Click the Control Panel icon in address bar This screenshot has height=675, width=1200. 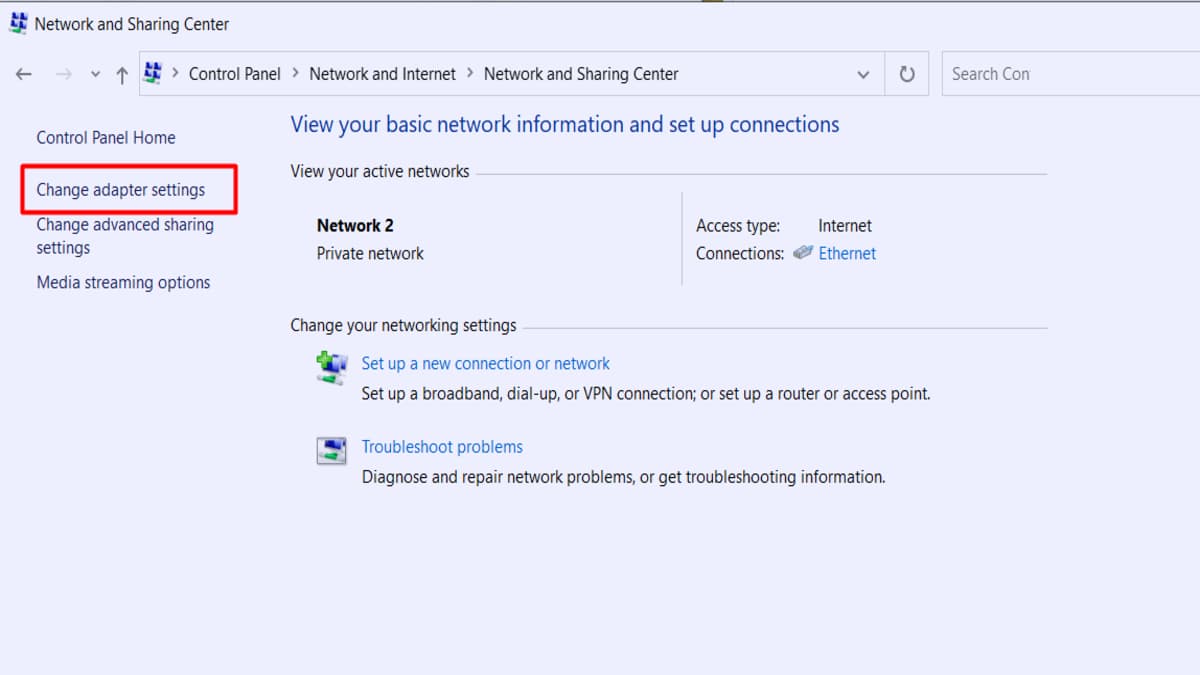coord(153,73)
